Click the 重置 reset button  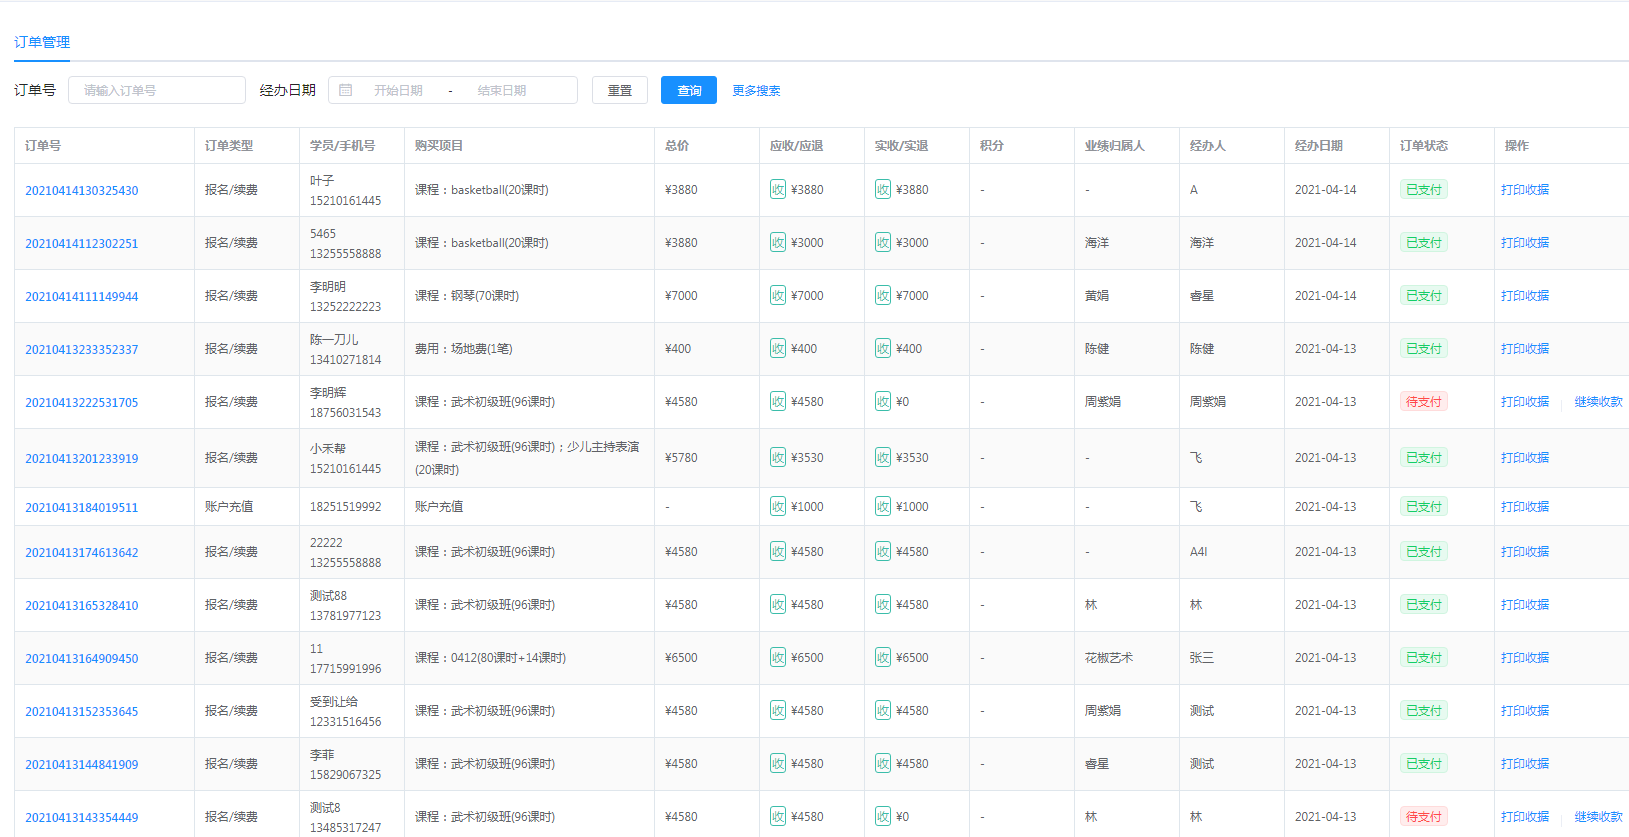click(x=620, y=90)
